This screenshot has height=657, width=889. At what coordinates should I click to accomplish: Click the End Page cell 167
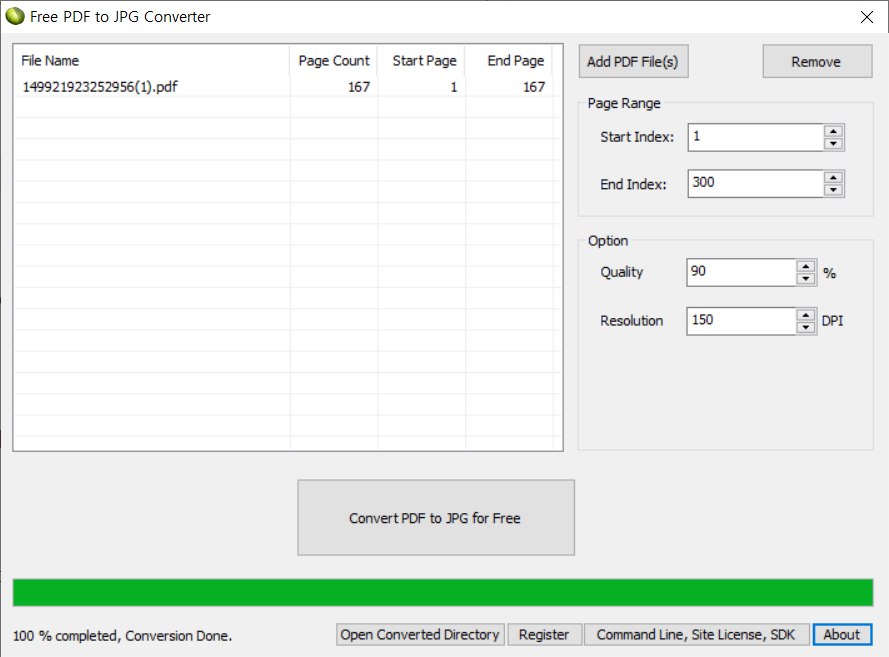(x=534, y=87)
